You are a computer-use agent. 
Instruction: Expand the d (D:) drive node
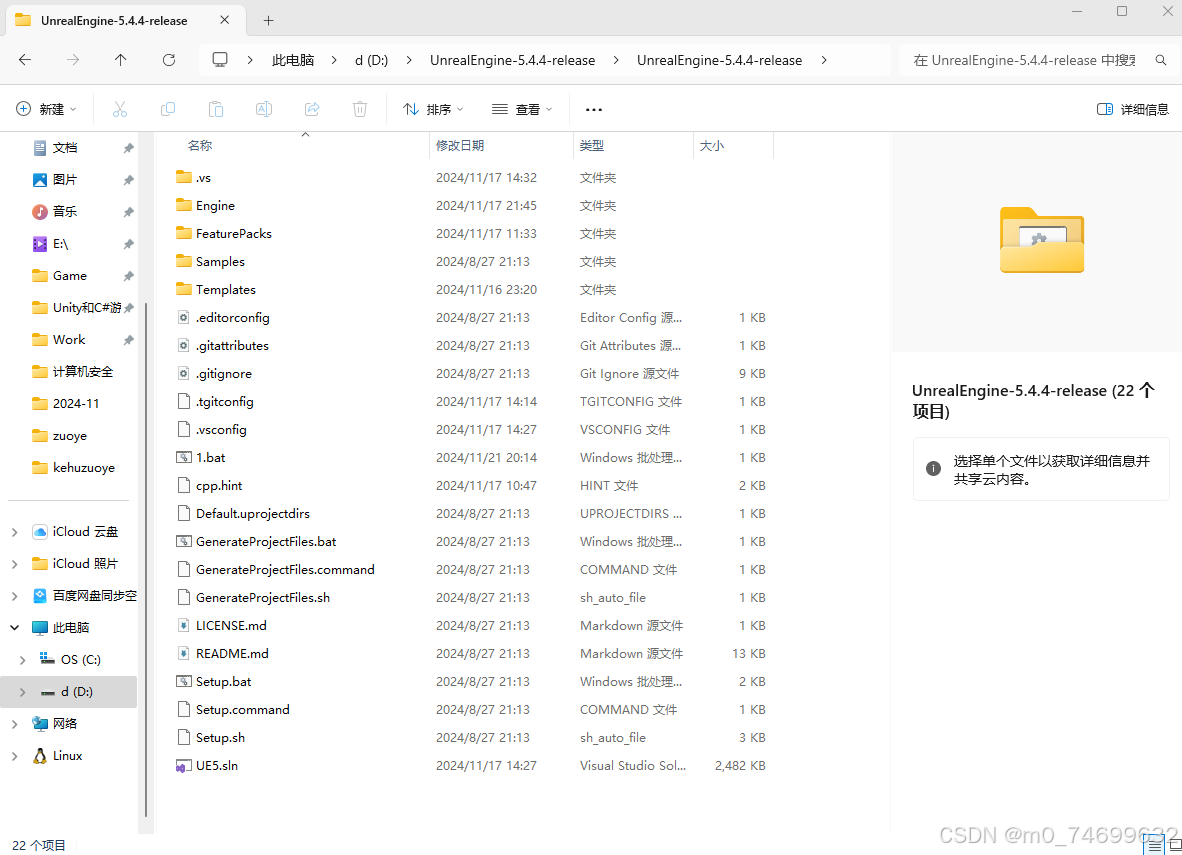point(23,692)
